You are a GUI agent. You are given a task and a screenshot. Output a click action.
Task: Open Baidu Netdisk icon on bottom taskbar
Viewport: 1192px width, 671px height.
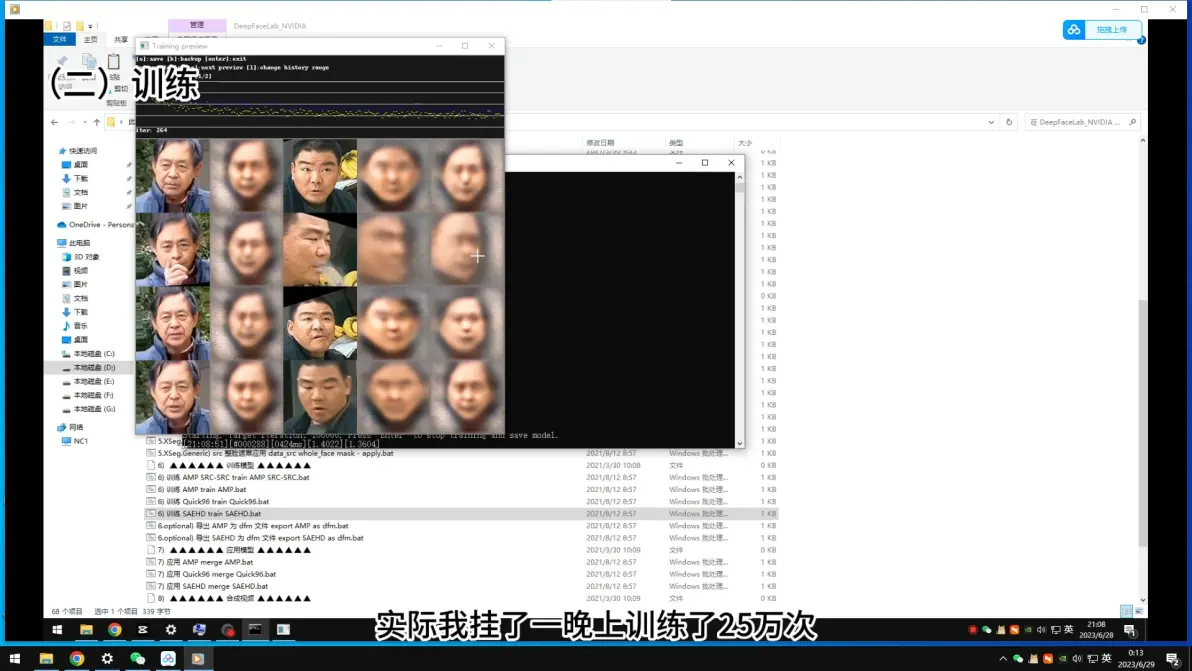coord(168,659)
